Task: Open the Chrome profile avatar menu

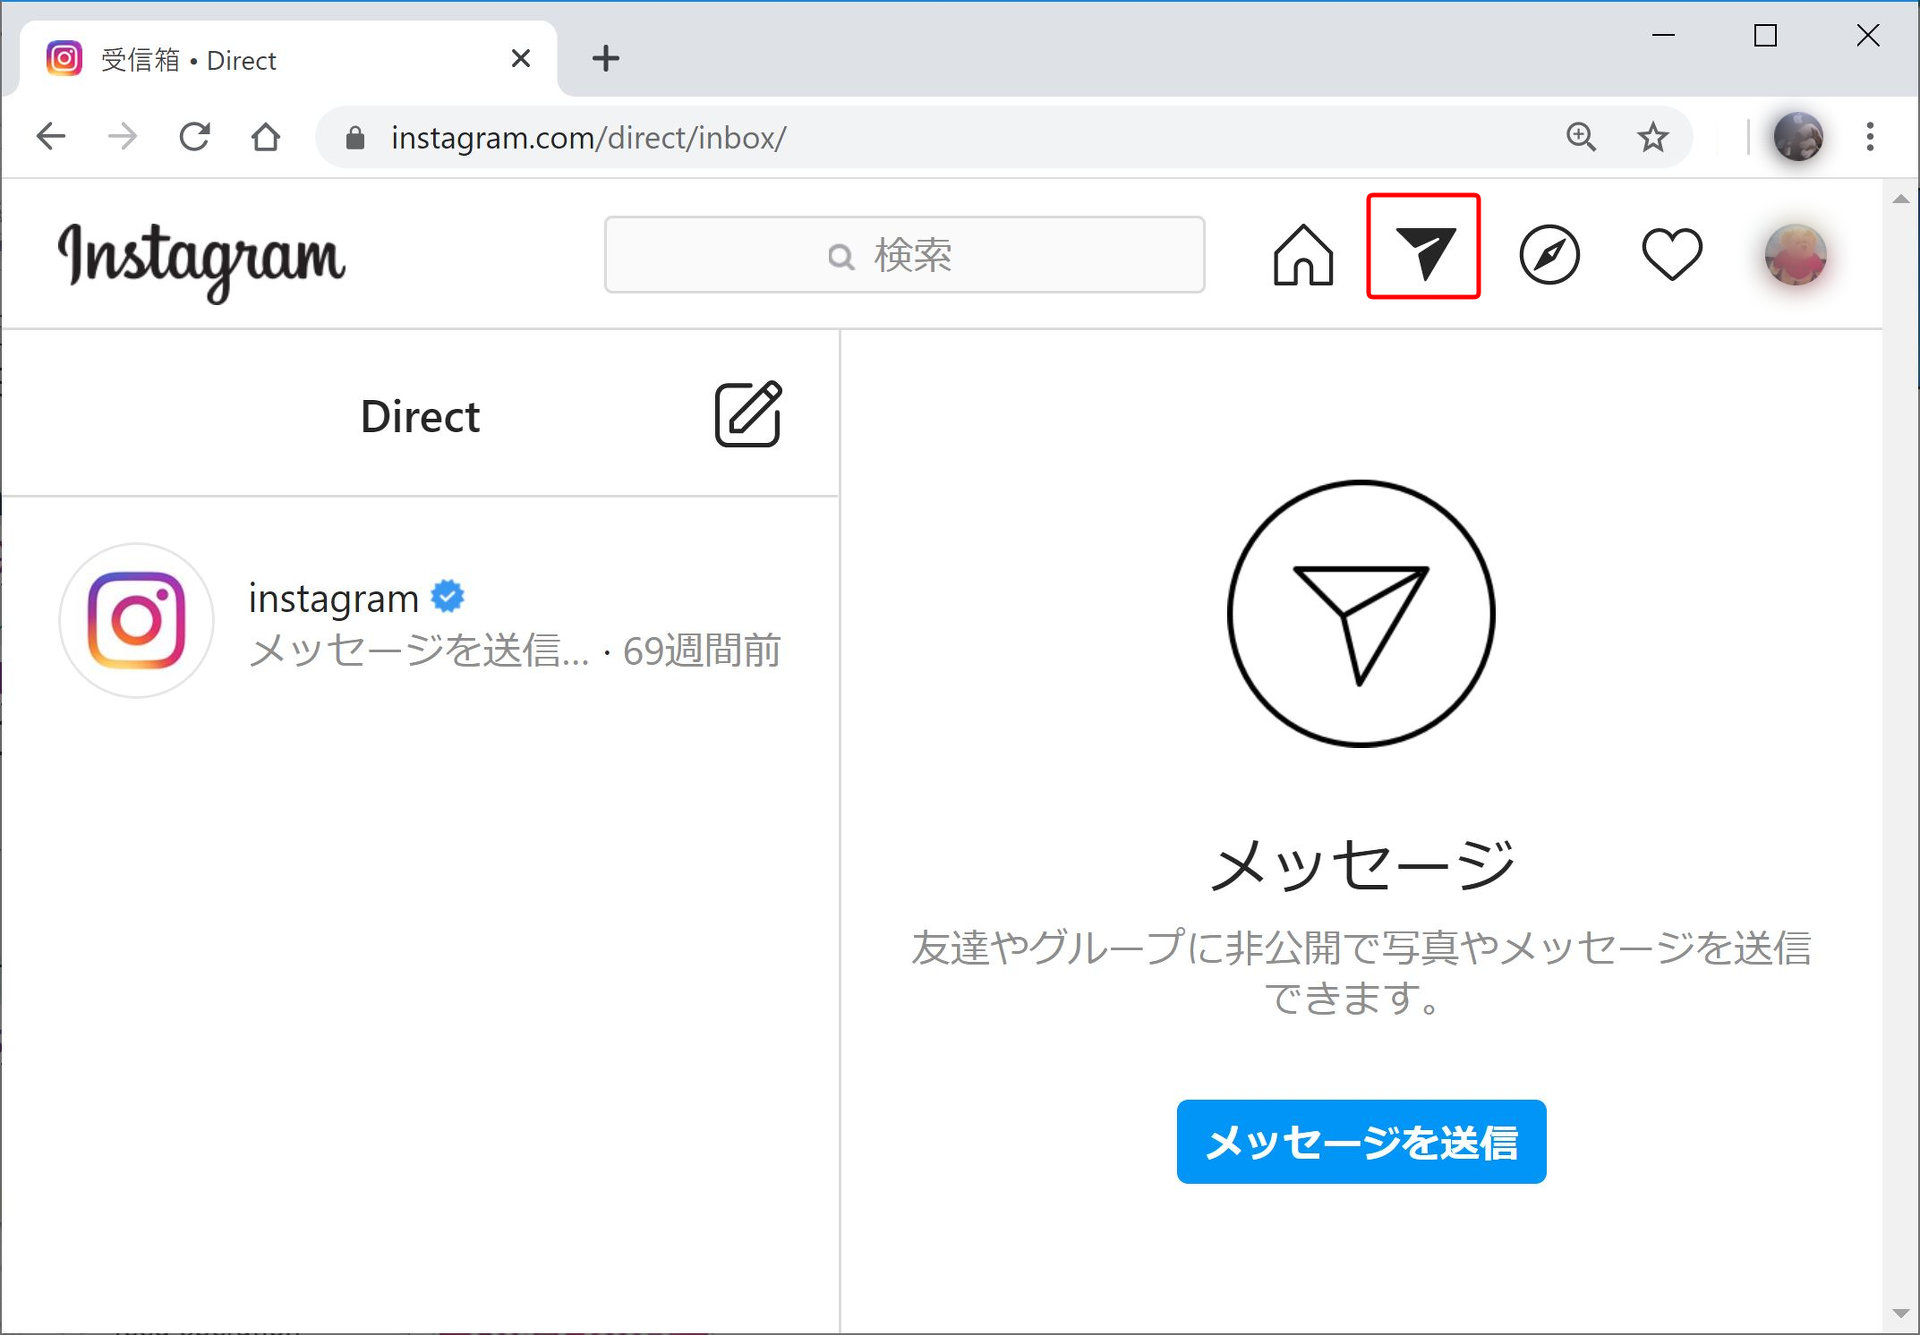Action: (x=1797, y=137)
